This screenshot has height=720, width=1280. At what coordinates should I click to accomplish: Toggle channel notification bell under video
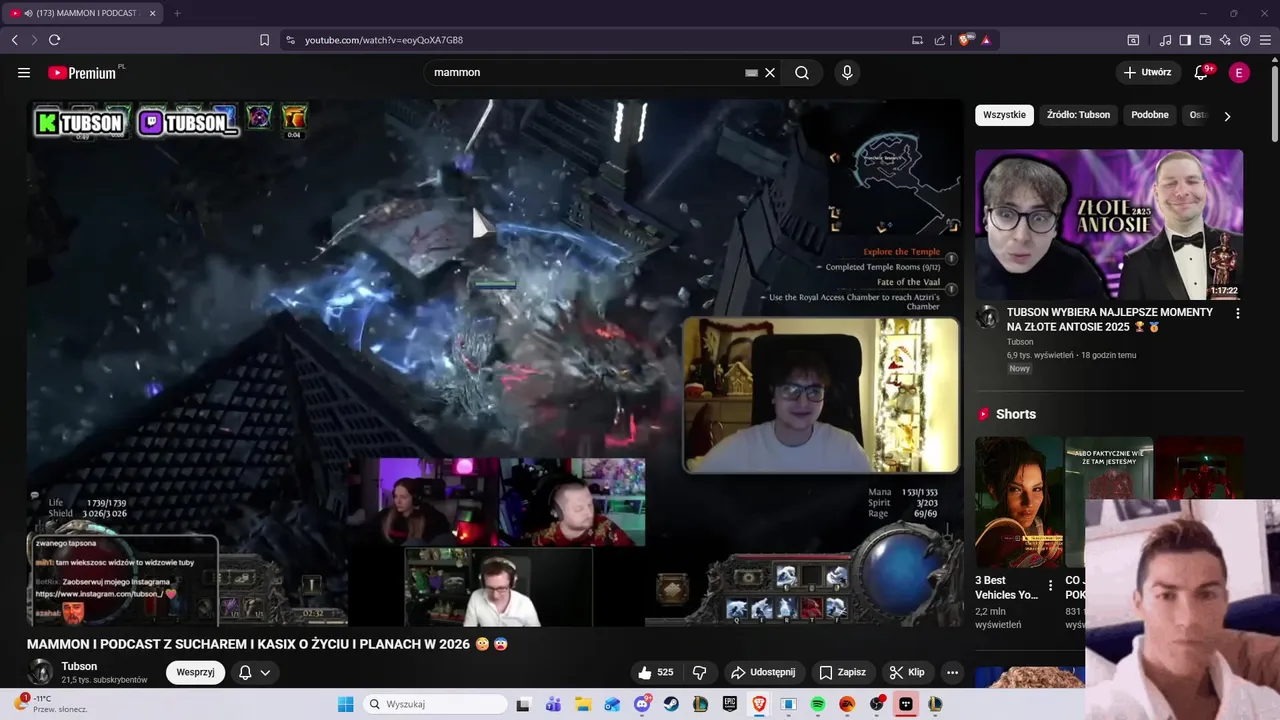[245, 673]
